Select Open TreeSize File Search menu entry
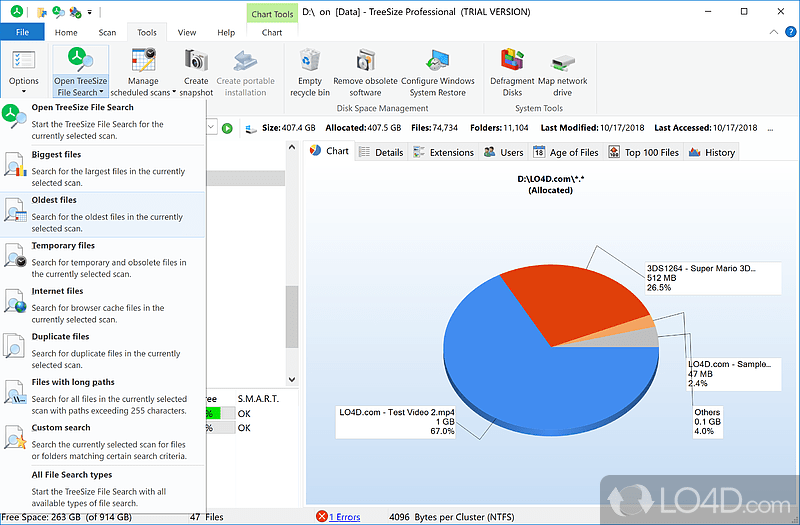 (103, 121)
